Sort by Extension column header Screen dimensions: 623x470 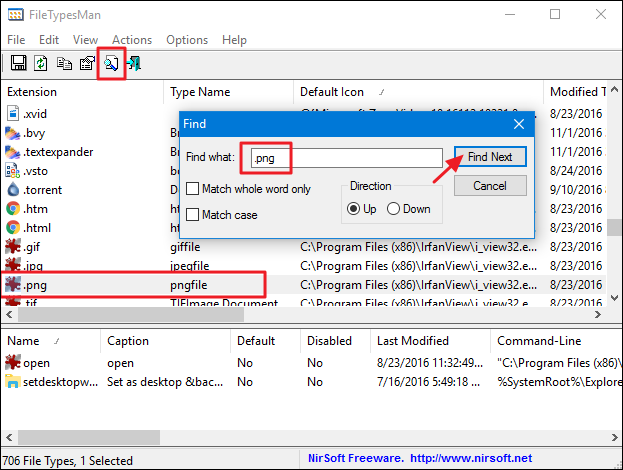tap(82, 92)
